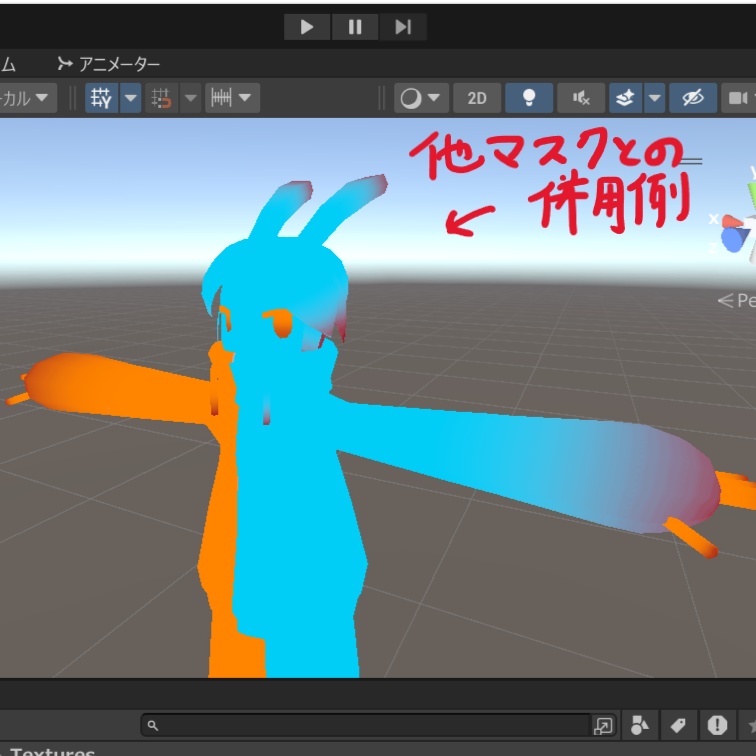Image resolution: width=756 pixels, height=756 pixels.
Task: Click the Project search input field
Action: [x=366, y=725]
